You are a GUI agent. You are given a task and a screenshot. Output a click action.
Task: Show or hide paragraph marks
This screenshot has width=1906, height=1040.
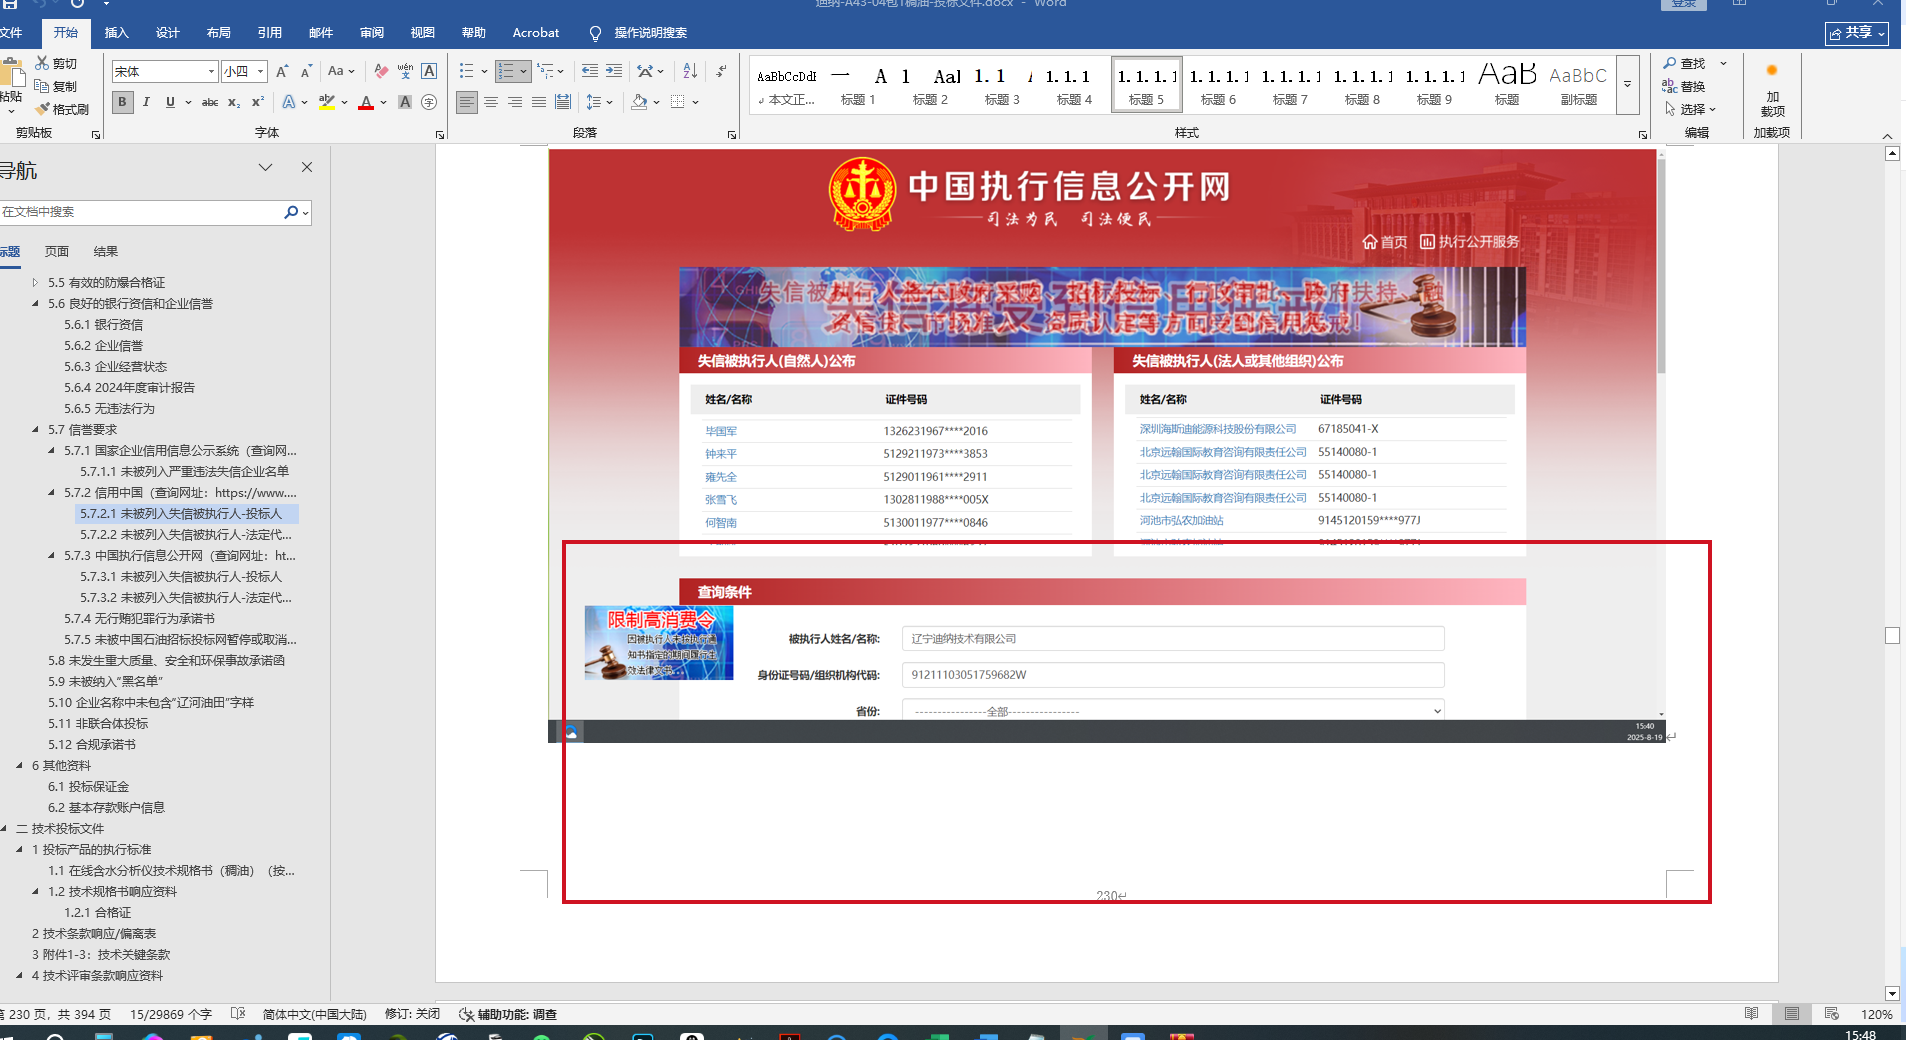point(721,71)
